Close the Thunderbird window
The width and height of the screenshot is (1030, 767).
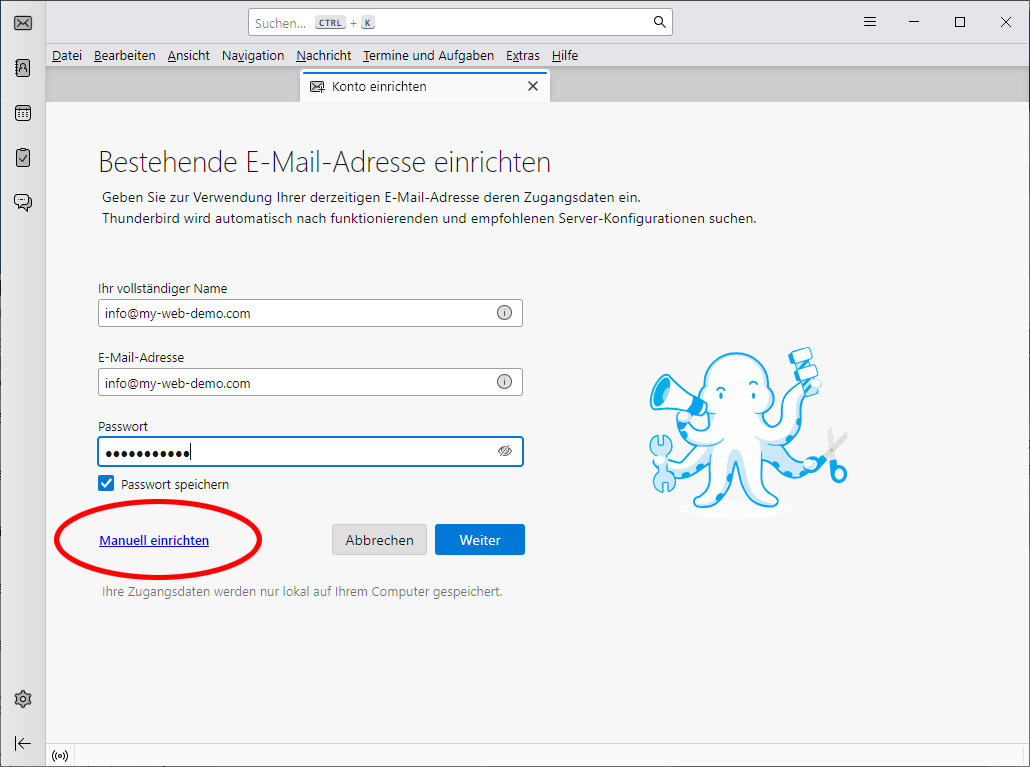click(x=1006, y=22)
